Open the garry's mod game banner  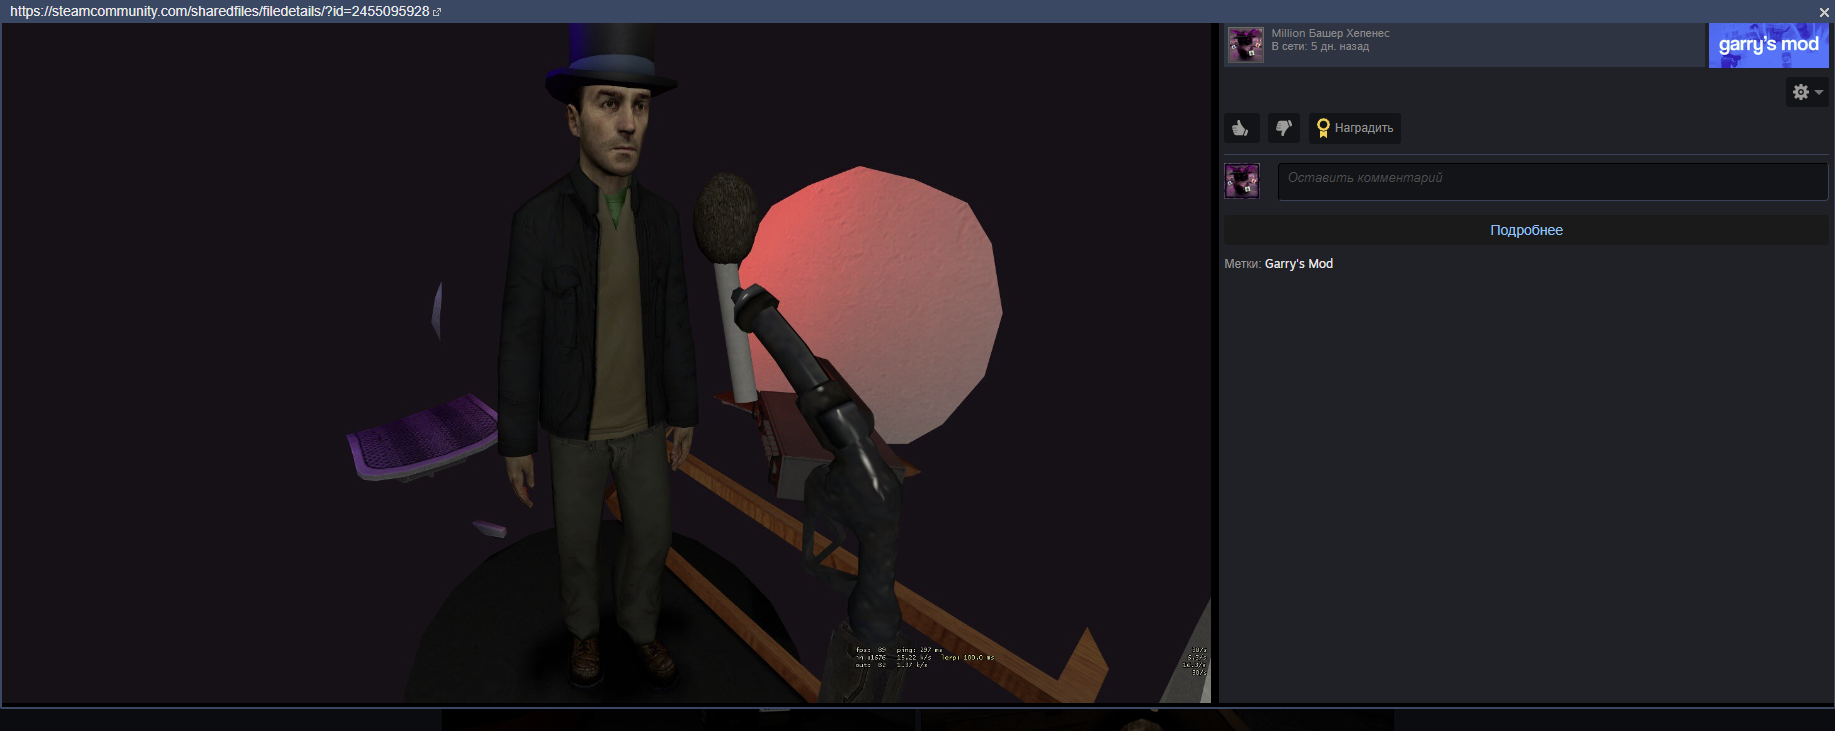[1768, 45]
